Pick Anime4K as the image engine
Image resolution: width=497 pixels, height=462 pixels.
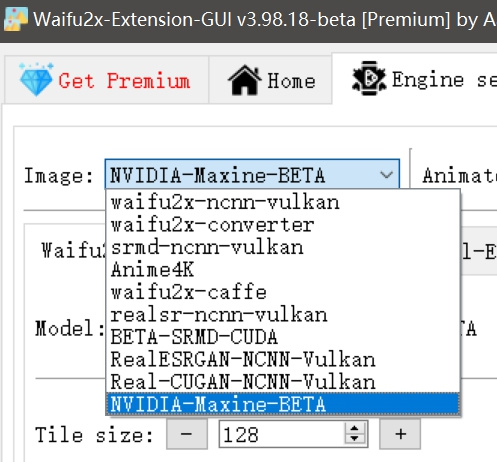click(x=283, y=270)
